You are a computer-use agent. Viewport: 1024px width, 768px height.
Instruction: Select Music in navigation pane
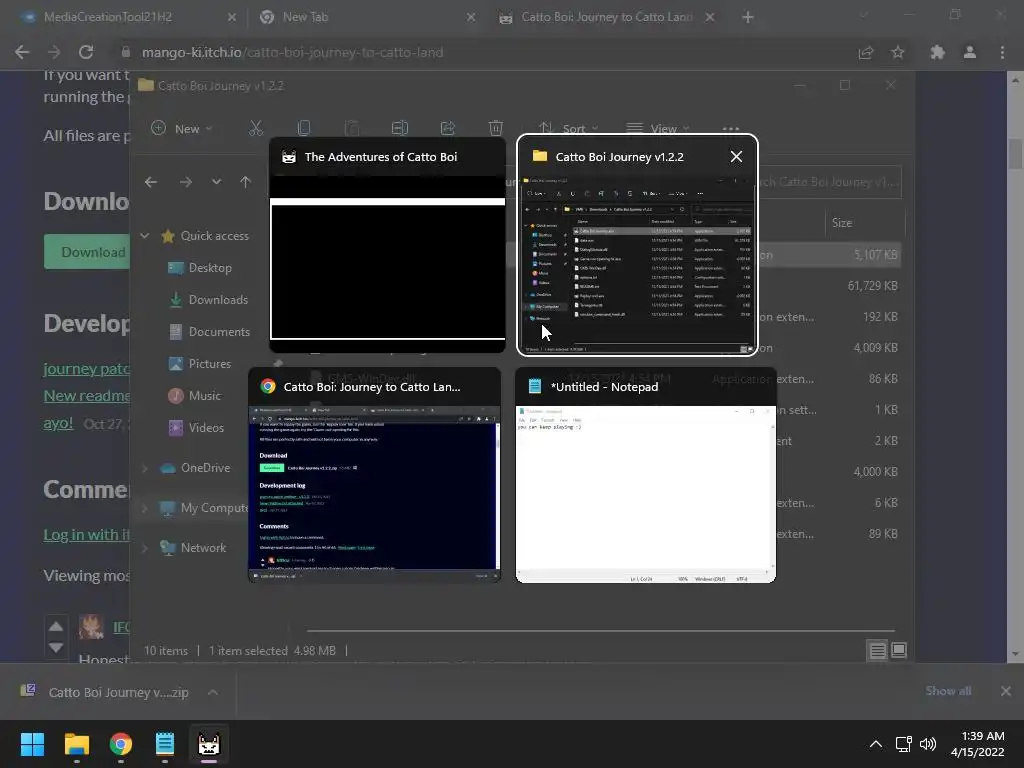(194, 396)
